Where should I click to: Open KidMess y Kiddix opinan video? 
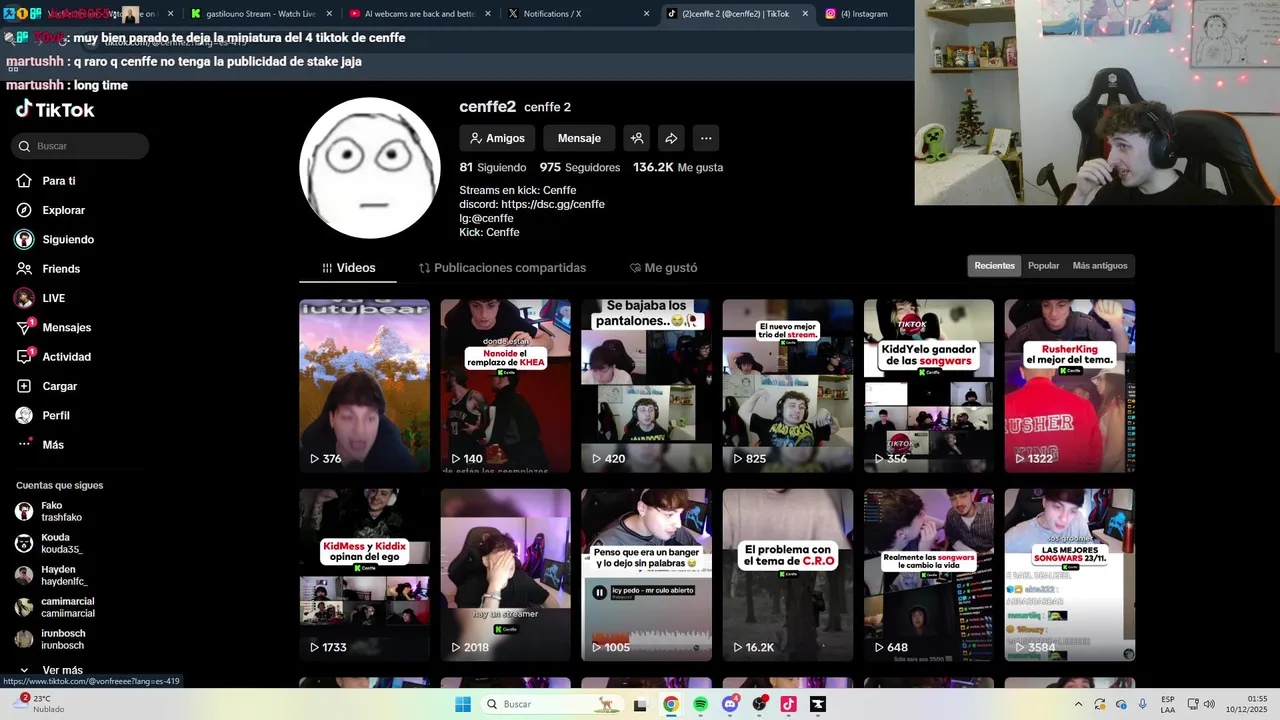[365, 575]
